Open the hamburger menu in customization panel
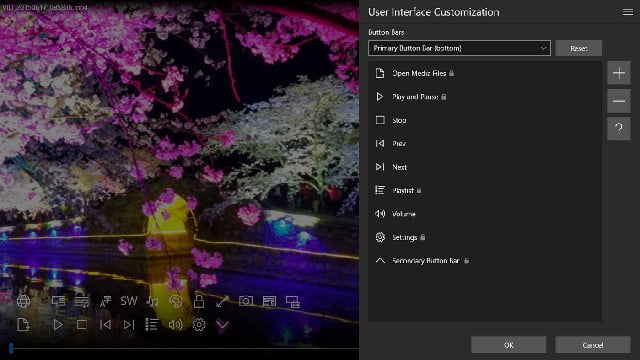The height and width of the screenshot is (360, 640). point(628,12)
